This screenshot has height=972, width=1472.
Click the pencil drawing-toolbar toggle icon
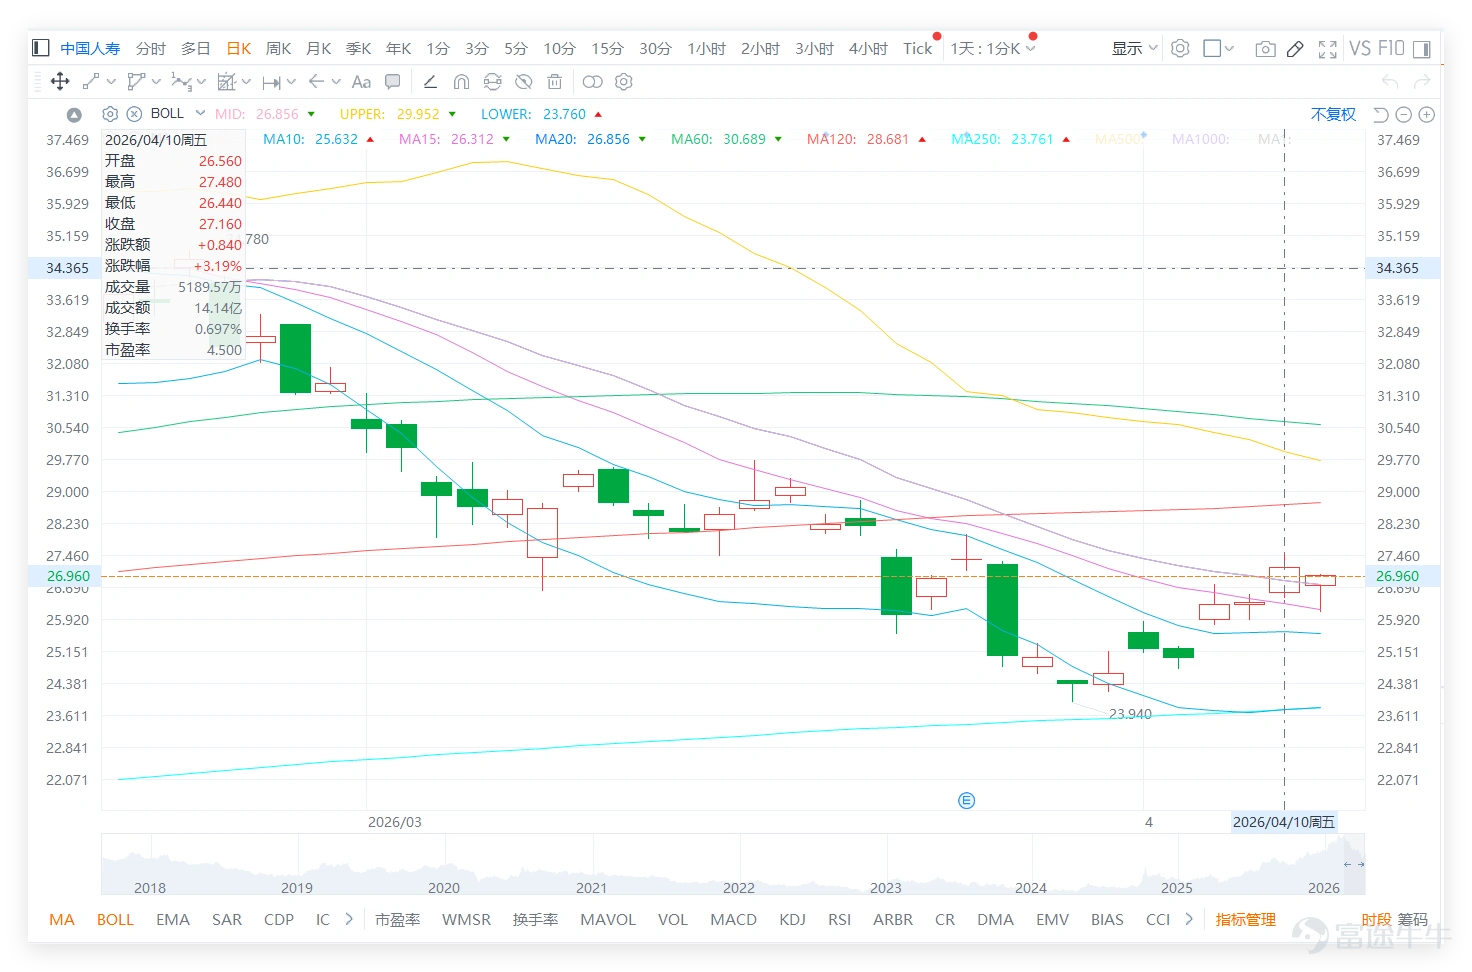point(1295,48)
